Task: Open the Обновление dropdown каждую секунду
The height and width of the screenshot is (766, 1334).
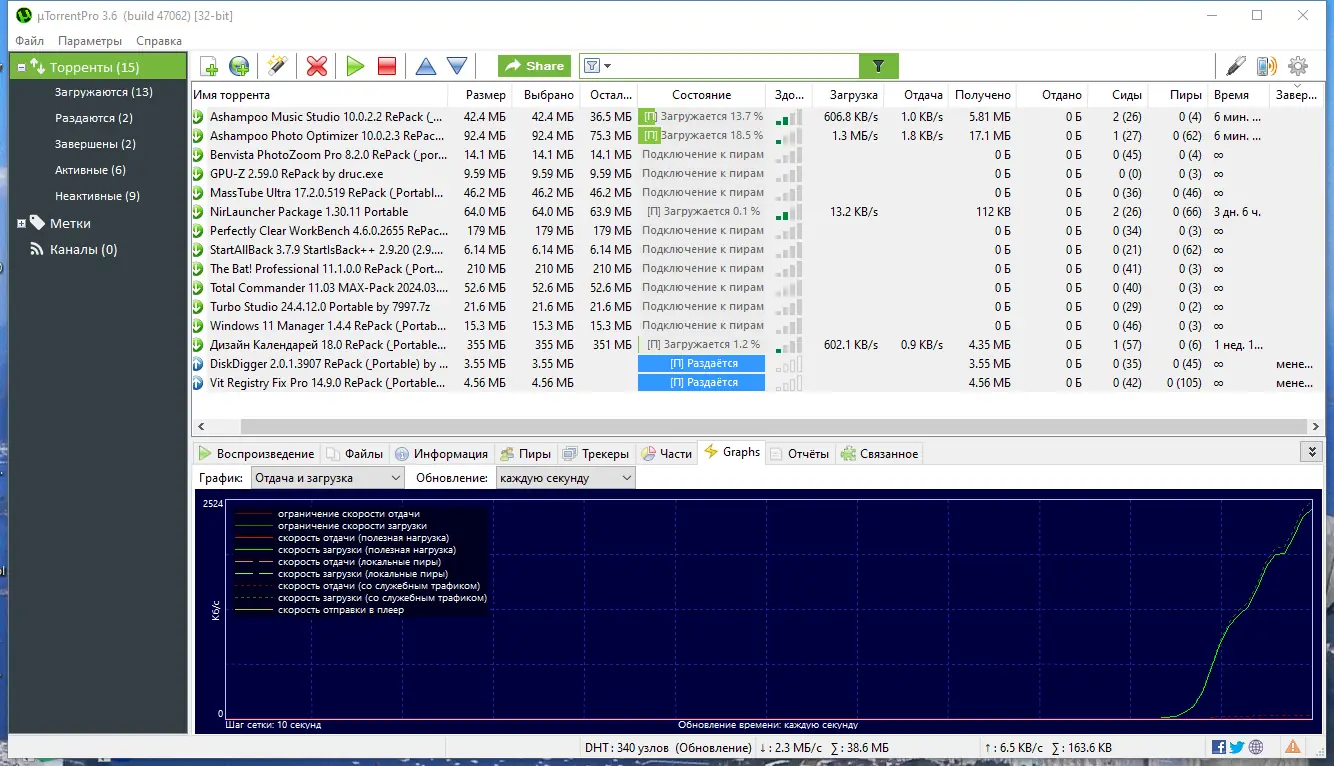Action: (x=565, y=478)
